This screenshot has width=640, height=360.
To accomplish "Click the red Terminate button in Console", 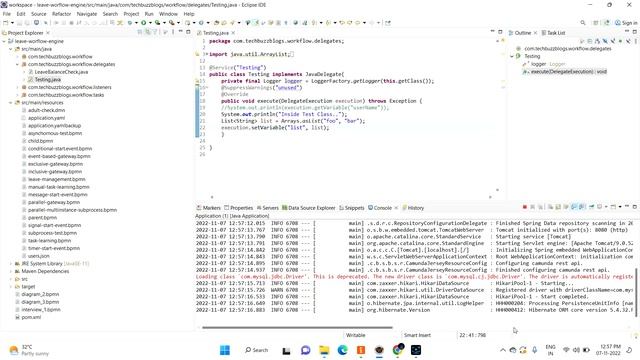I will click(525, 207).
